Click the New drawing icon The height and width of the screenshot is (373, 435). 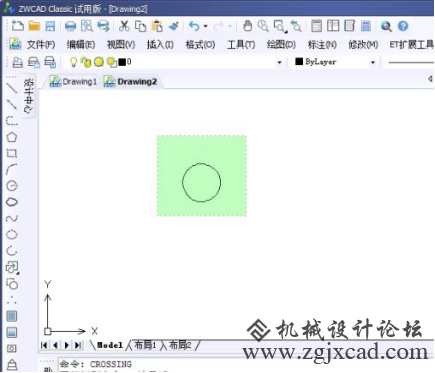17,26
